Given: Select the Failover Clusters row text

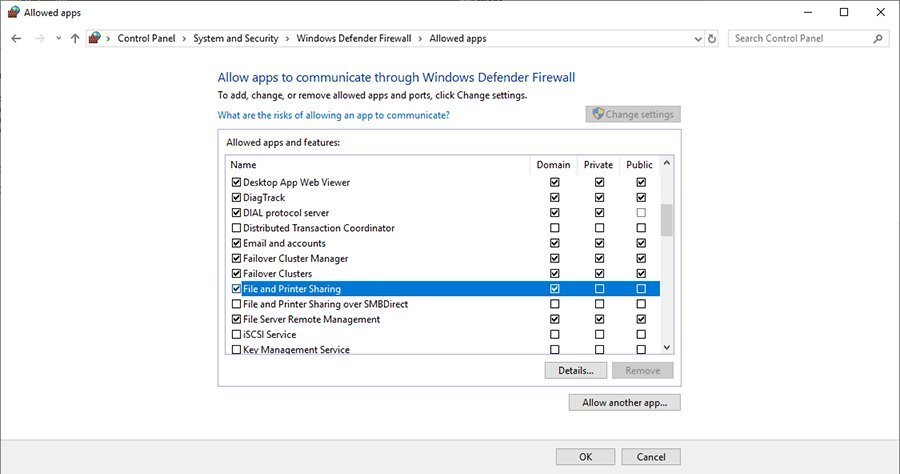Looking at the screenshot, I should pyautogui.click(x=277, y=274).
